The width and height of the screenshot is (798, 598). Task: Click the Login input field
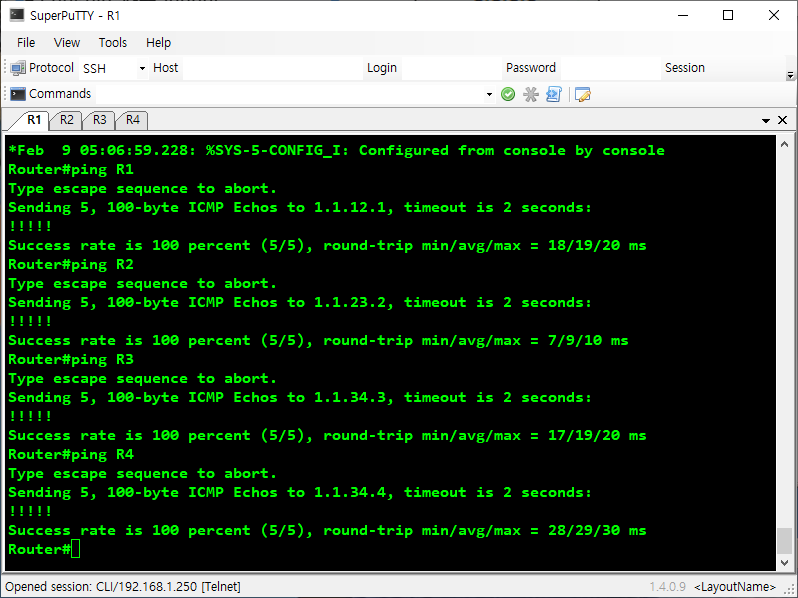coord(451,68)
